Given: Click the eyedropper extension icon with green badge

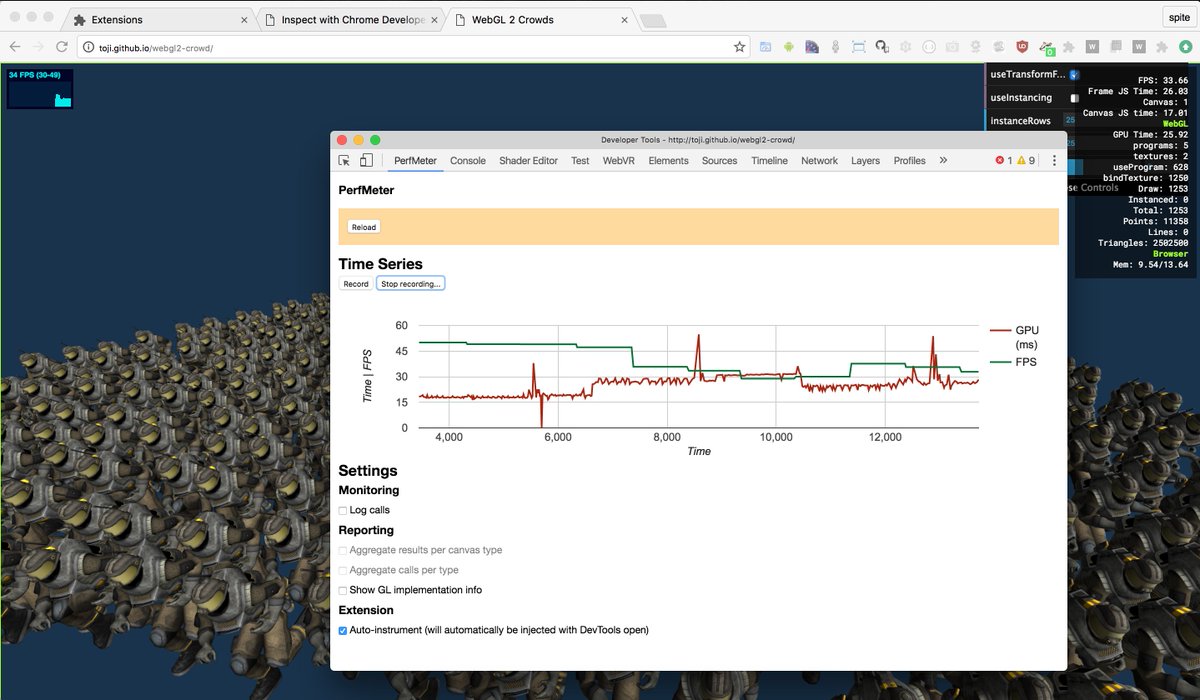Looking at the screenshot, I should (x=1046, y=47).
